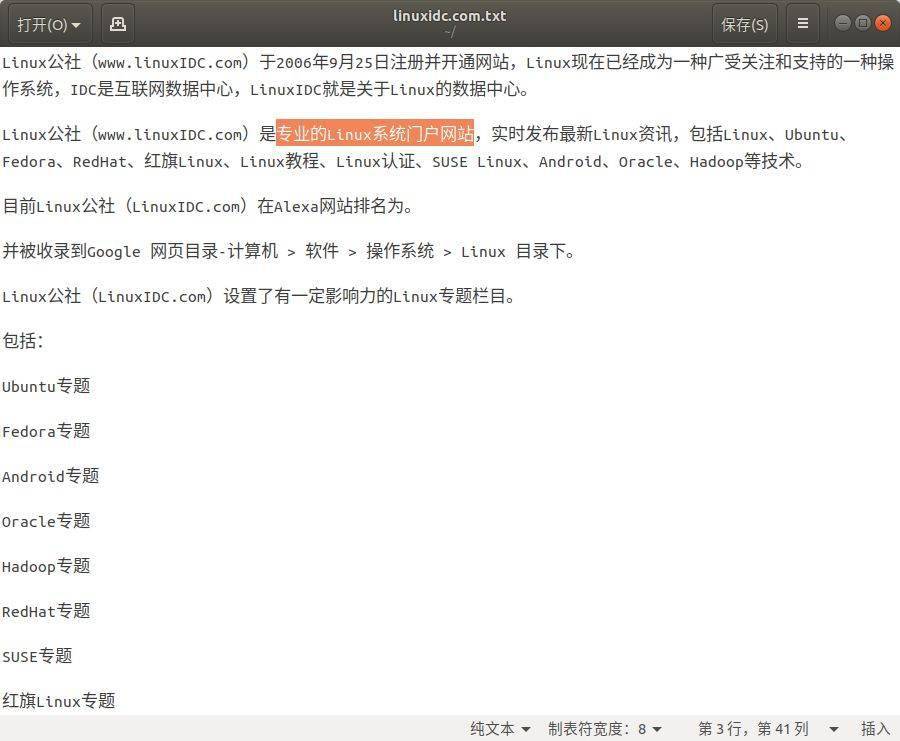Maximize the gedit window

coord(863,23)
